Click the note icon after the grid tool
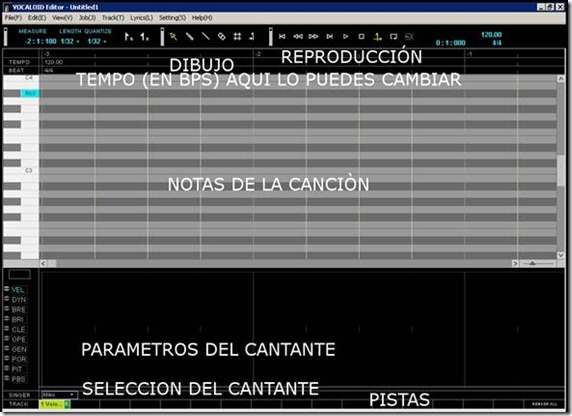572x416 pixels. pos(252,36)
